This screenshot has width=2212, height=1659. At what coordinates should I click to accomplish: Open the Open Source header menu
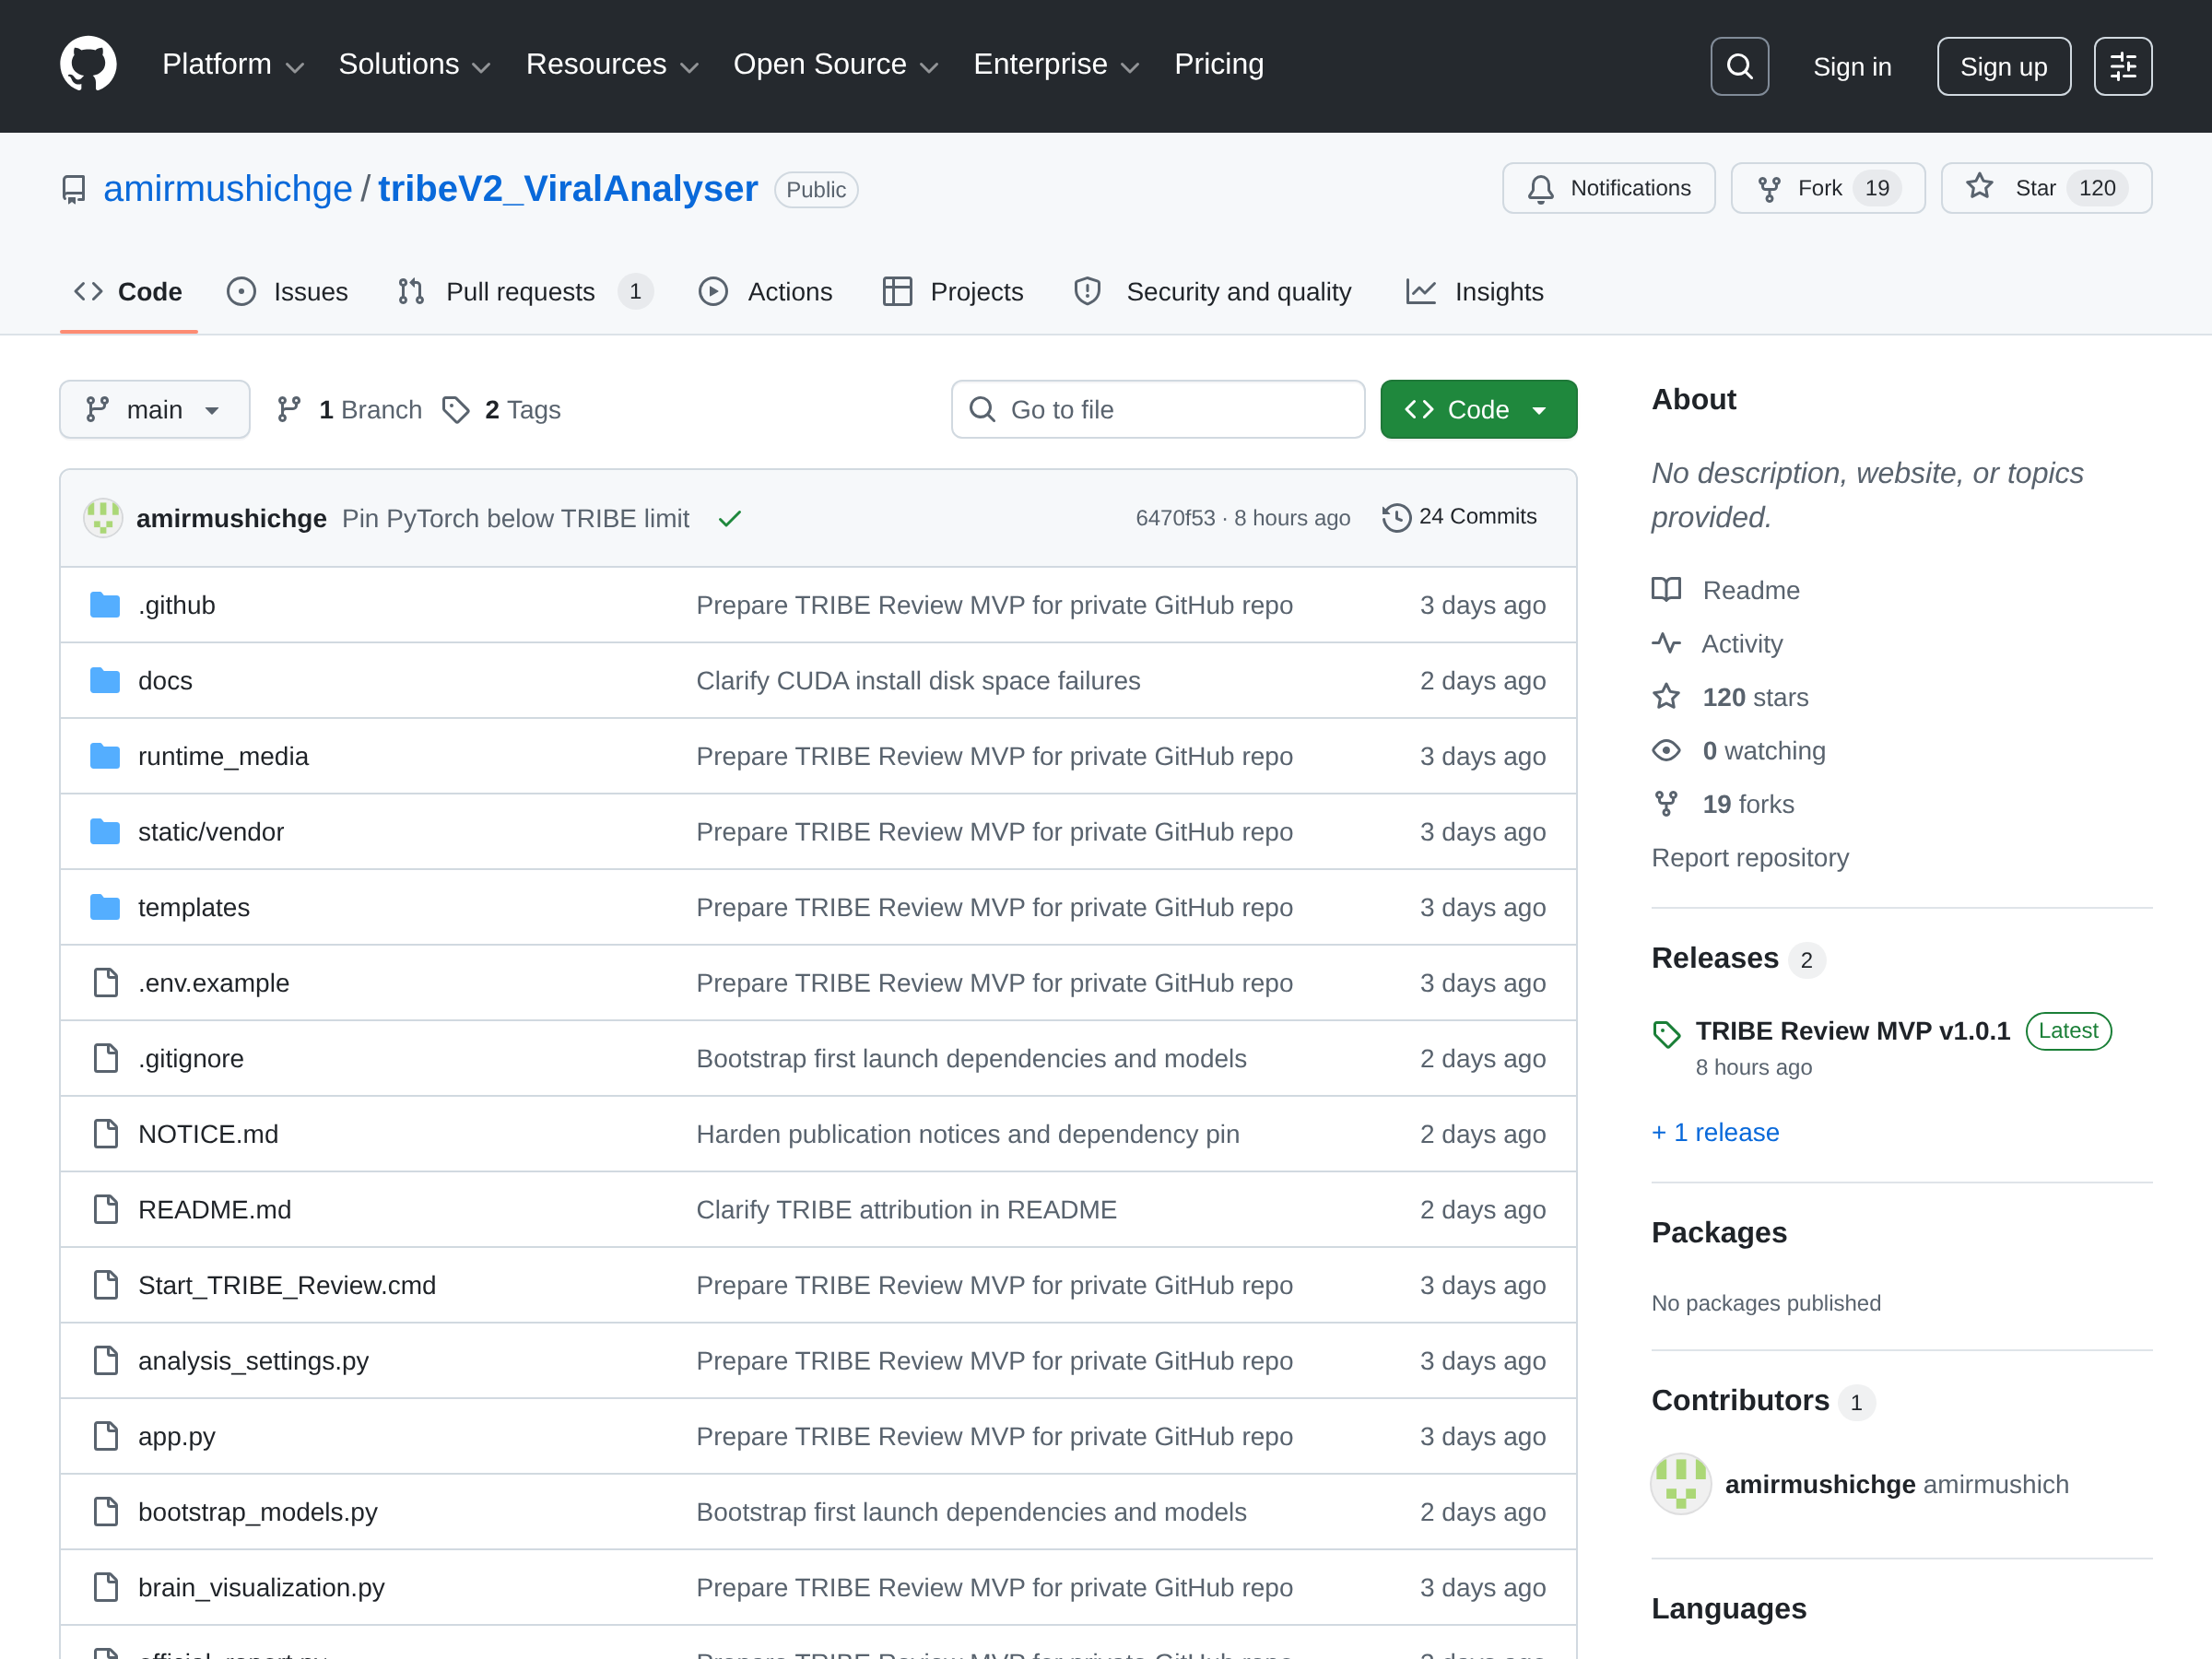pos(835,65)
